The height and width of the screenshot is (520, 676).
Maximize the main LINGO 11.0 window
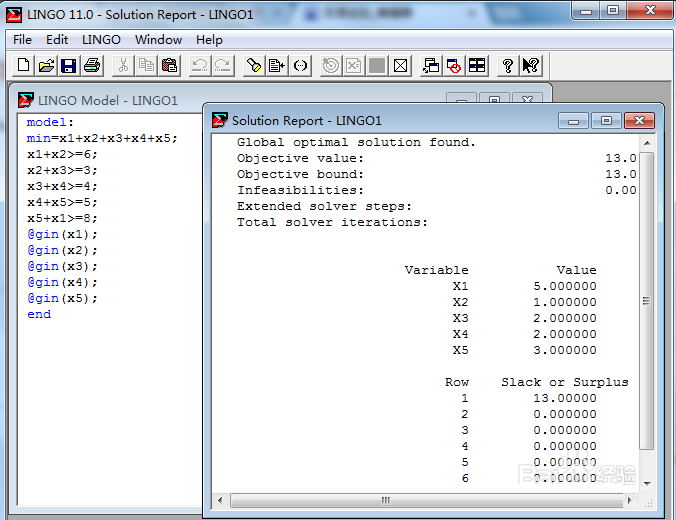pos(613,10)
